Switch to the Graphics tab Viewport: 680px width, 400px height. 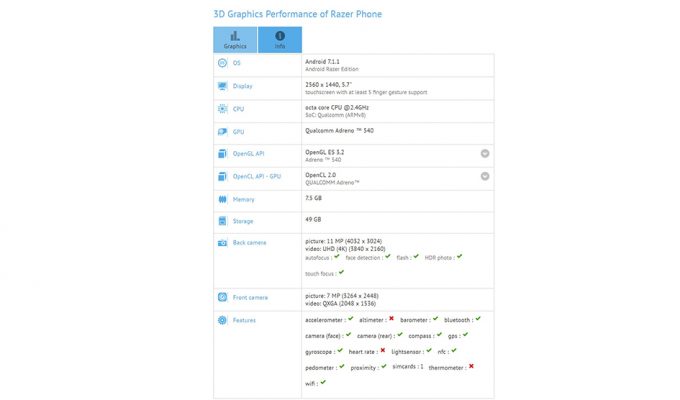coord(235,40)
